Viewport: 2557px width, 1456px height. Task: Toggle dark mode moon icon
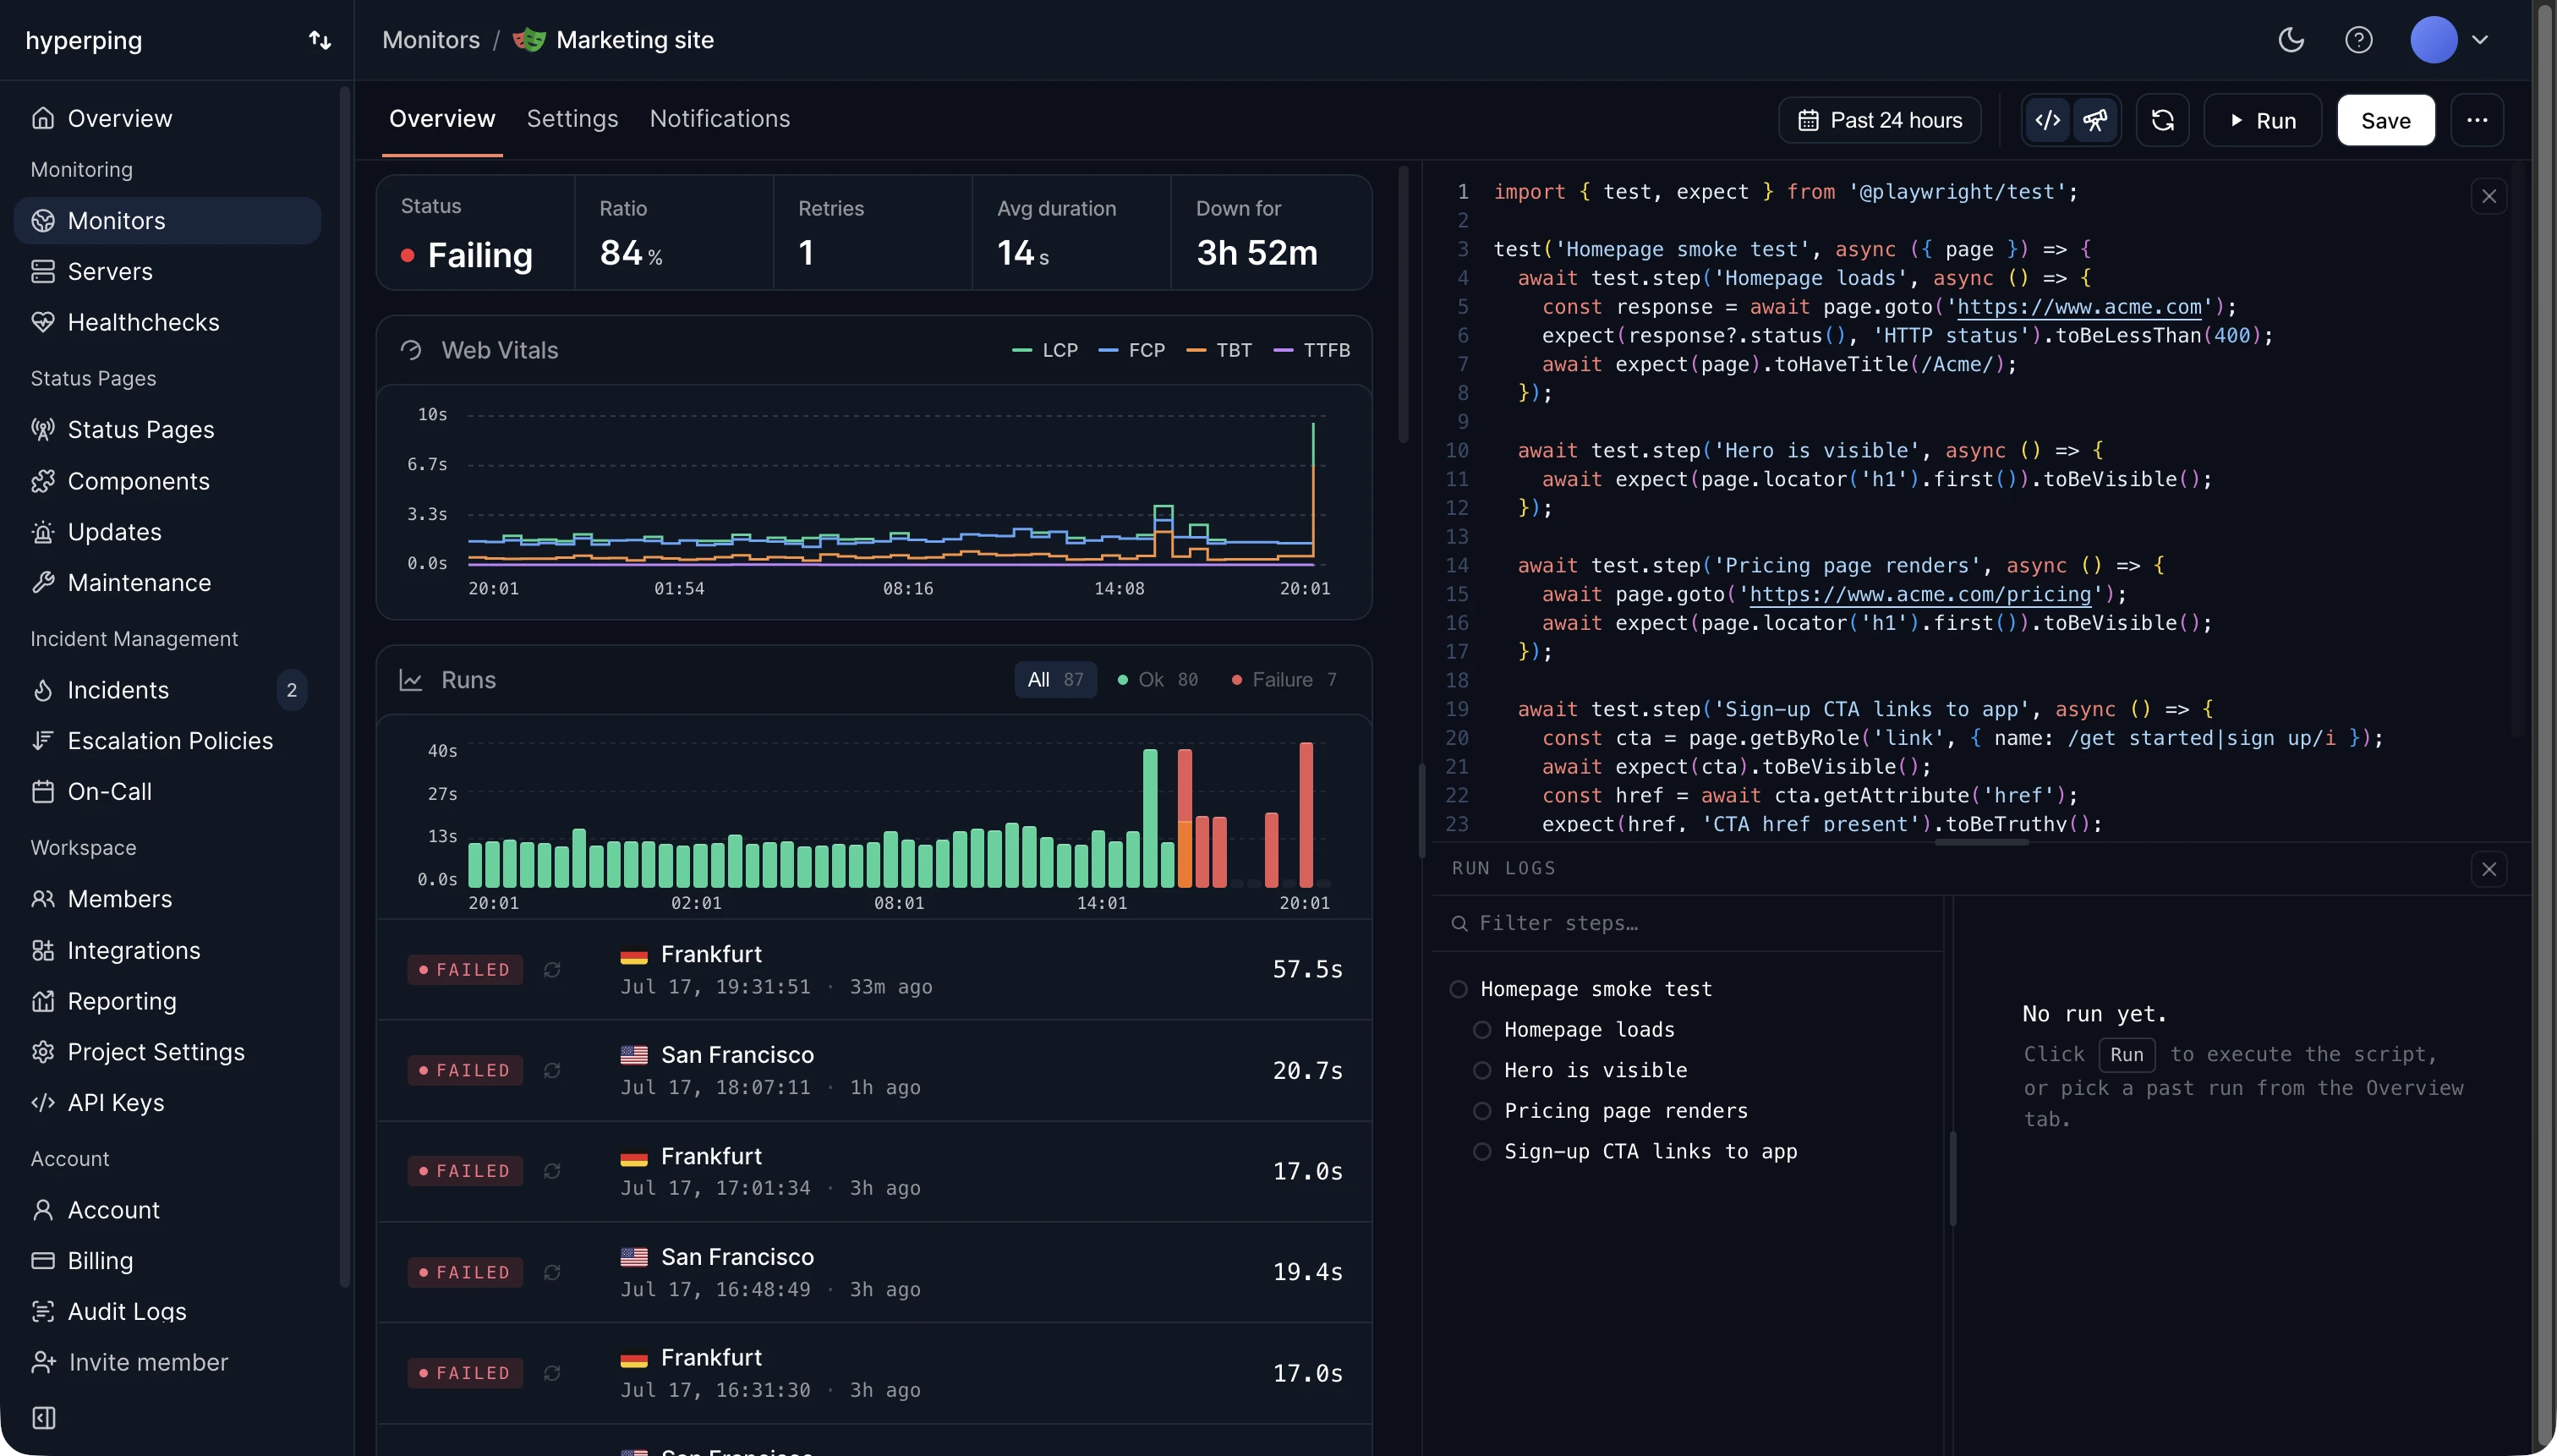(2291, 40)
